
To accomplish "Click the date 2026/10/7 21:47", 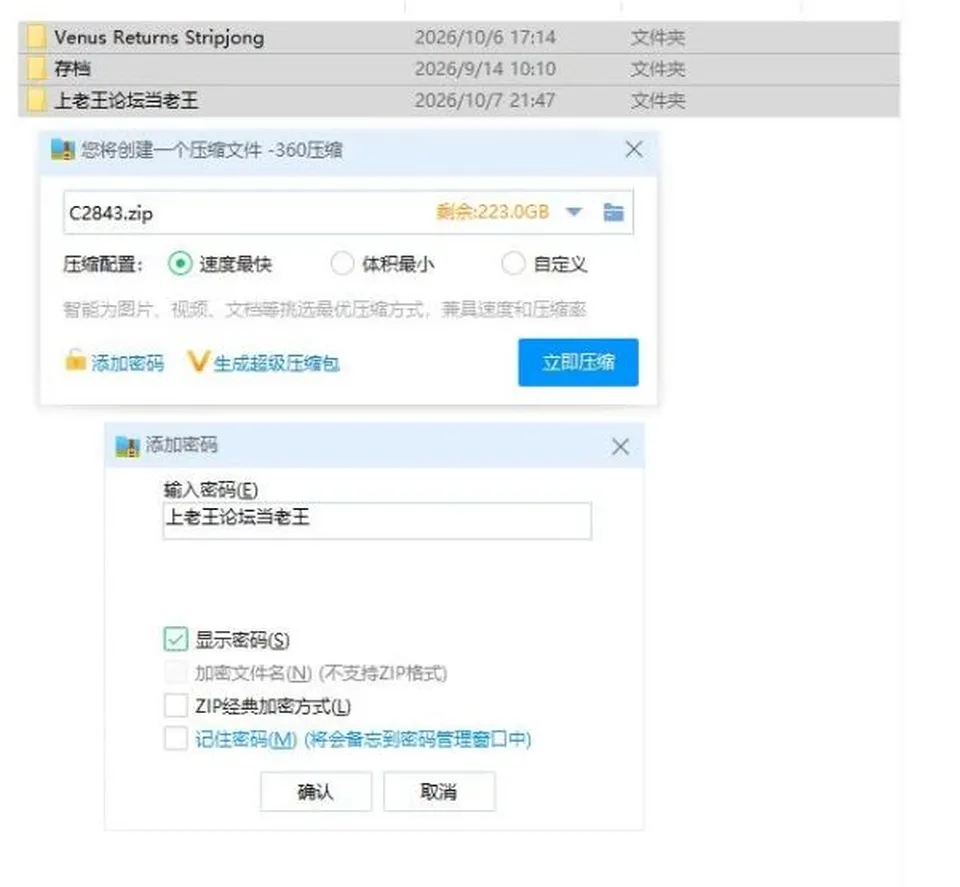I will click(x=485, y=100).
